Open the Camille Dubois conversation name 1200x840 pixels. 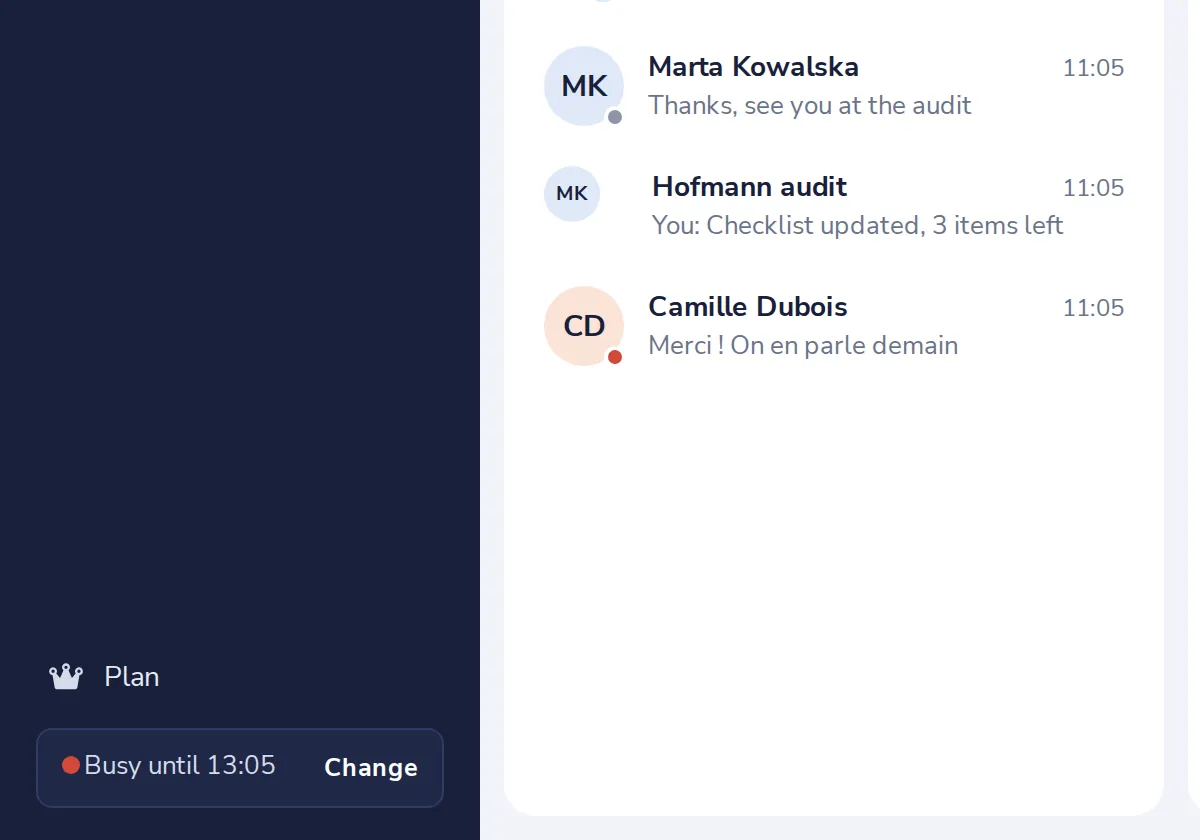tap(748, 307)
